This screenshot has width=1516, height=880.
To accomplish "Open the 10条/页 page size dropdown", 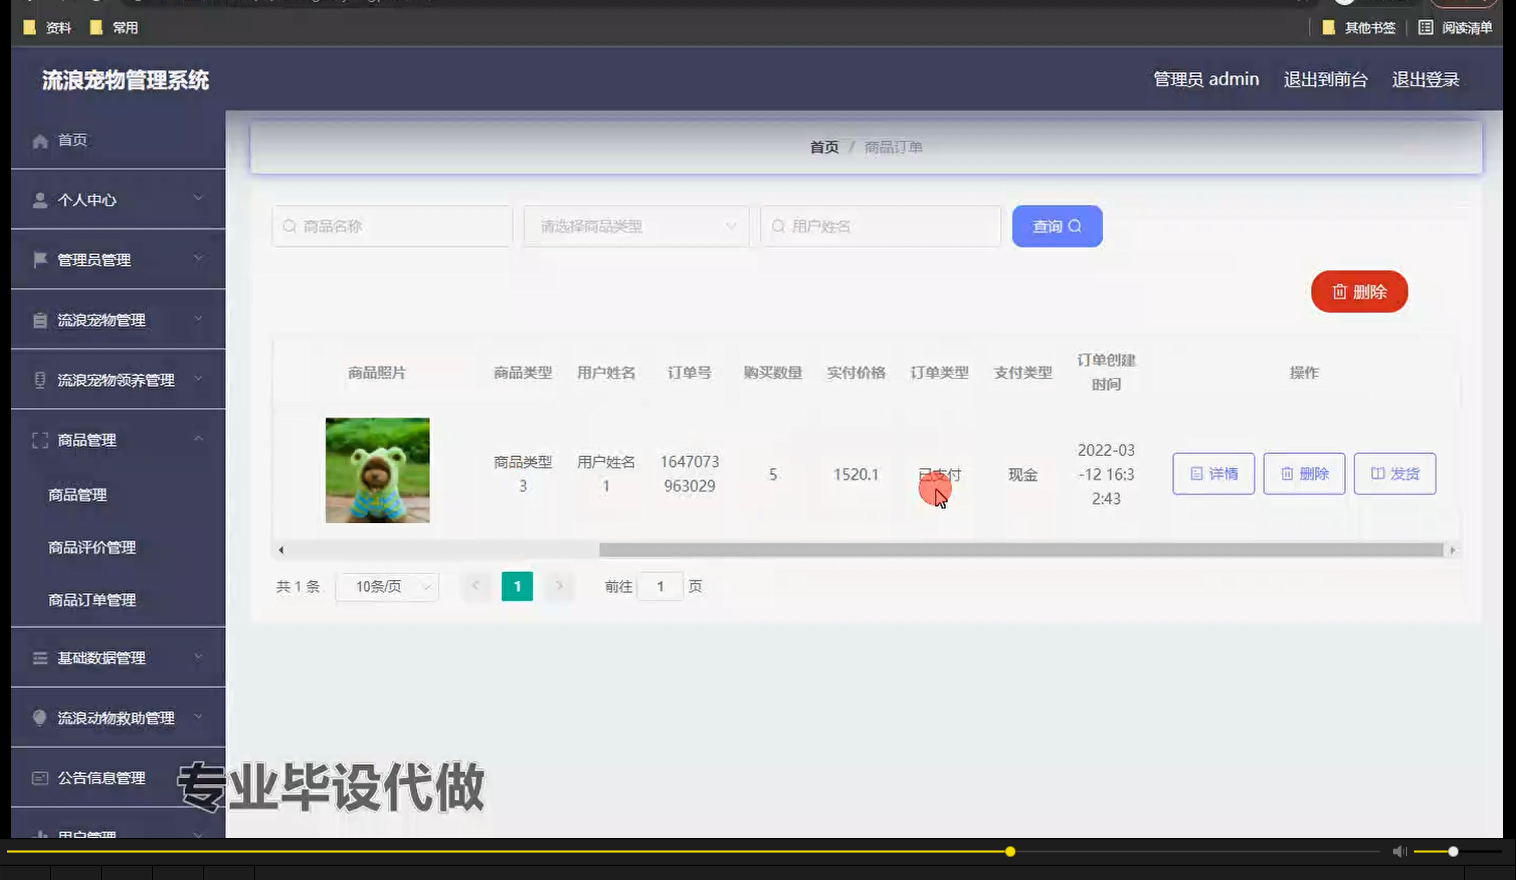I will pyautogui.click(x=387, y=586).
